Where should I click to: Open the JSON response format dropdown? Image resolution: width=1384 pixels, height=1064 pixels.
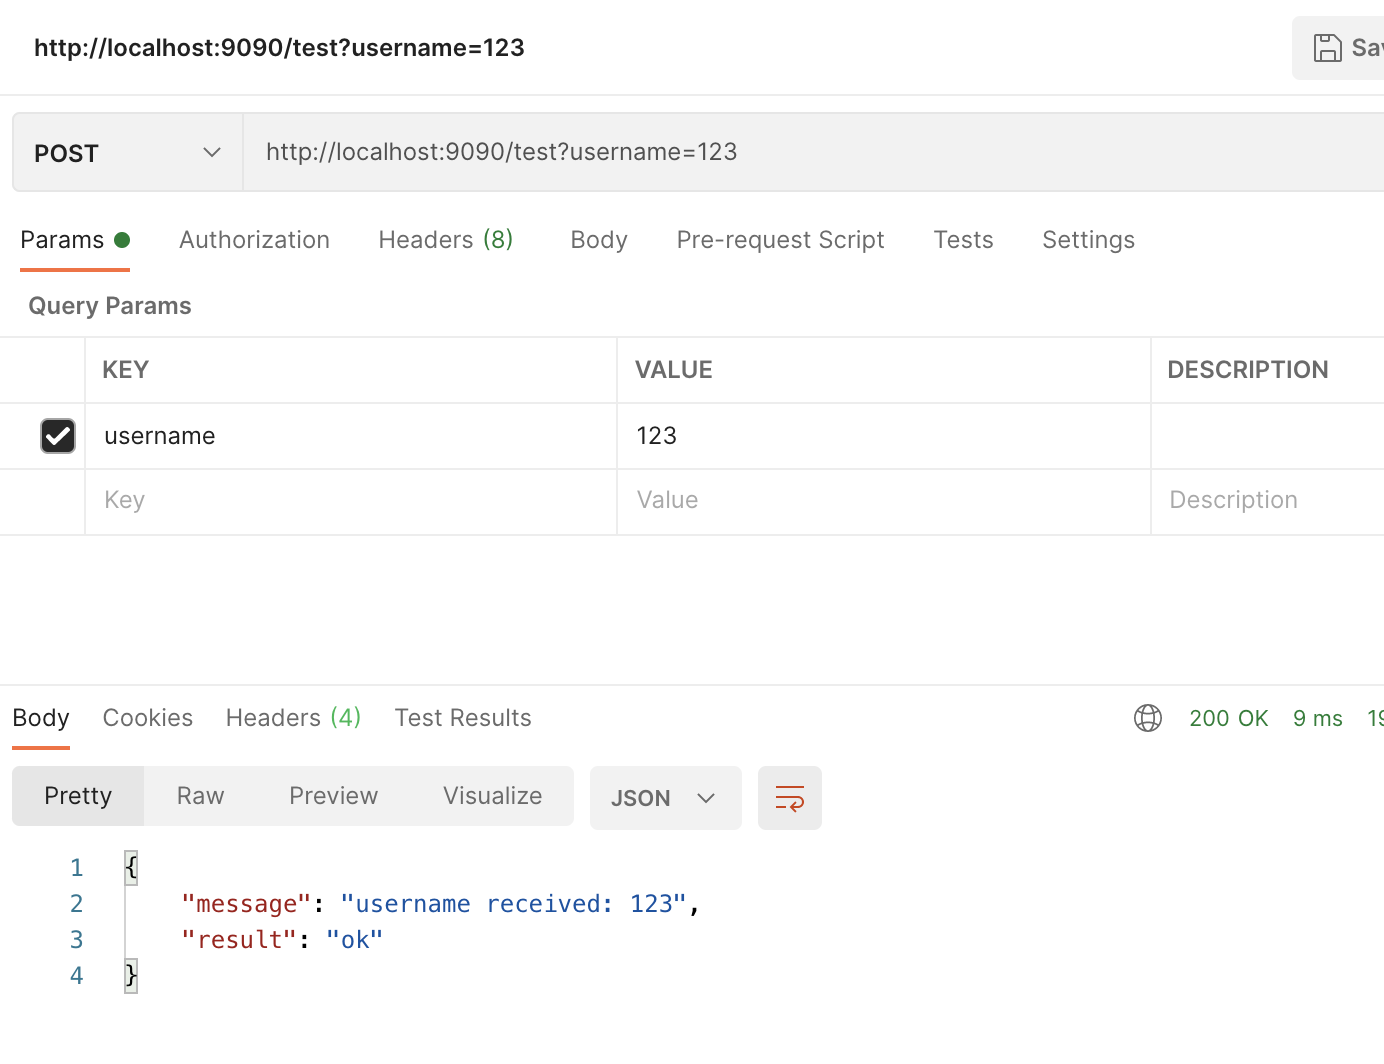click(665, 797)
